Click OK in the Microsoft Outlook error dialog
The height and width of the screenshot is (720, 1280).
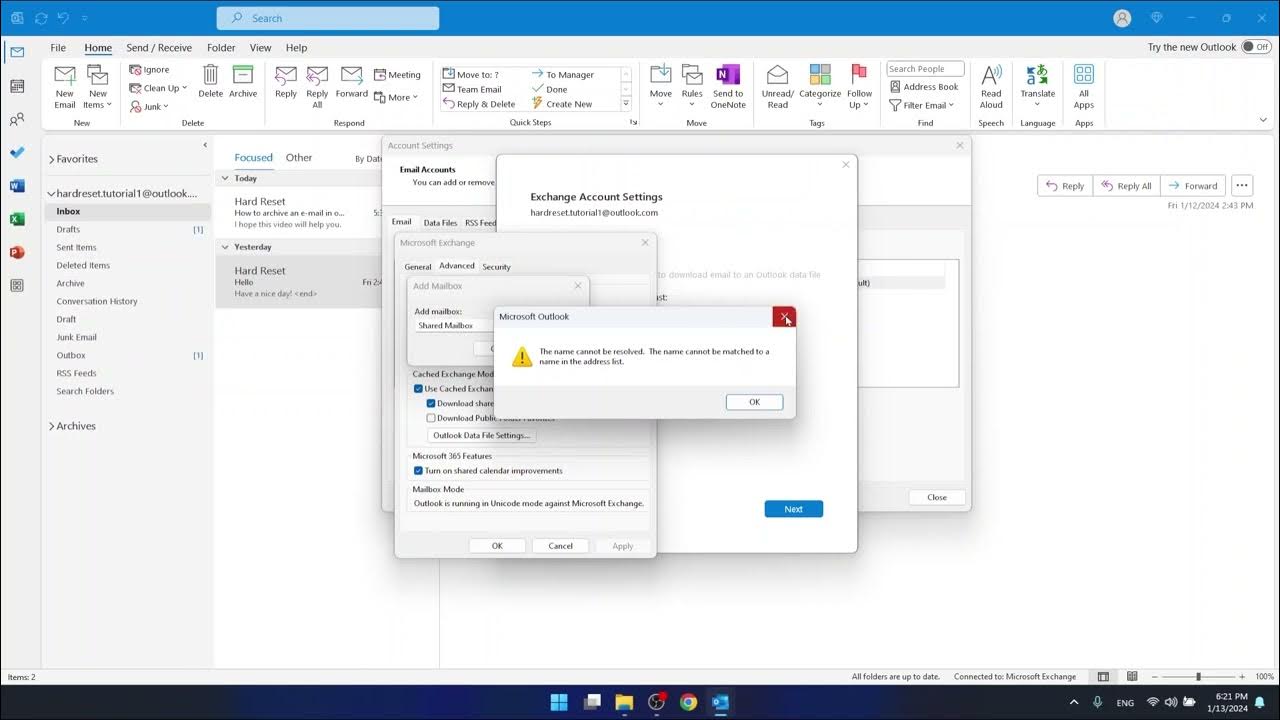[754, 402]
